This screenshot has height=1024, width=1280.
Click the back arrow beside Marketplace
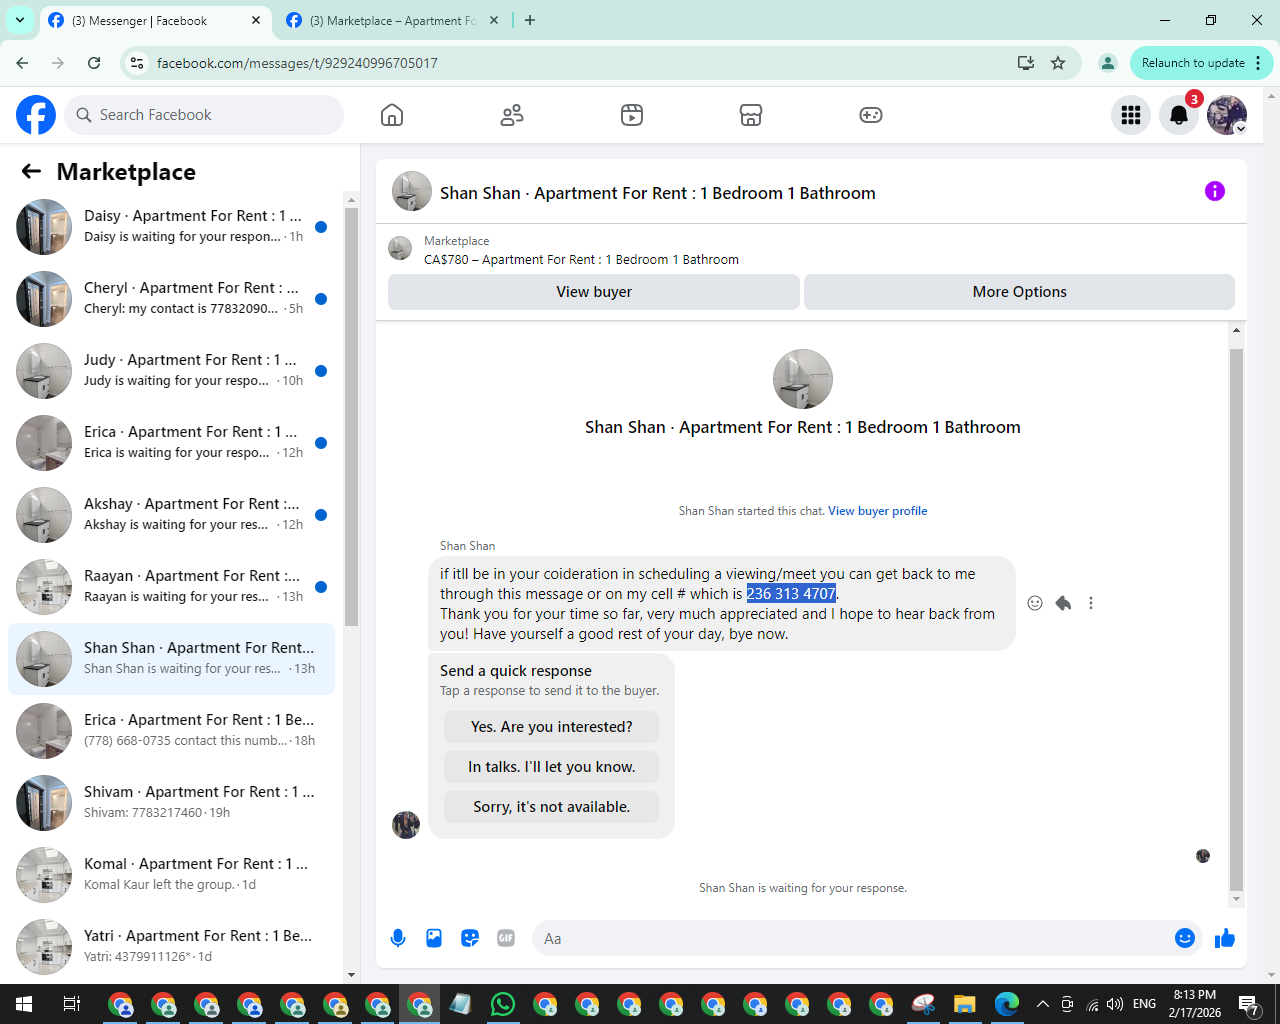tap(31, 171)
